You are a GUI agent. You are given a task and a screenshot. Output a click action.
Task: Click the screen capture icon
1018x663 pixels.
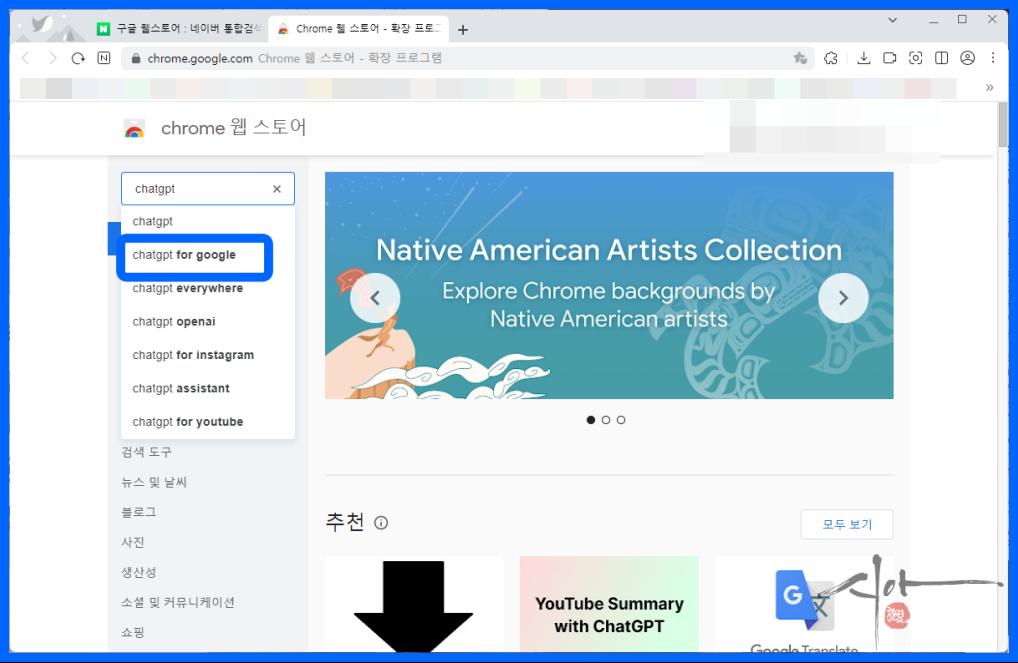(915, 58)
